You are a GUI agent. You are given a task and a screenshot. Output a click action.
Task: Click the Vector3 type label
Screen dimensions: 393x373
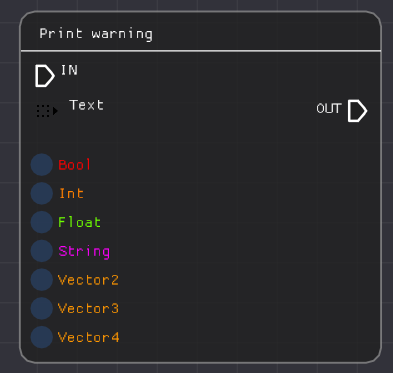88,308
